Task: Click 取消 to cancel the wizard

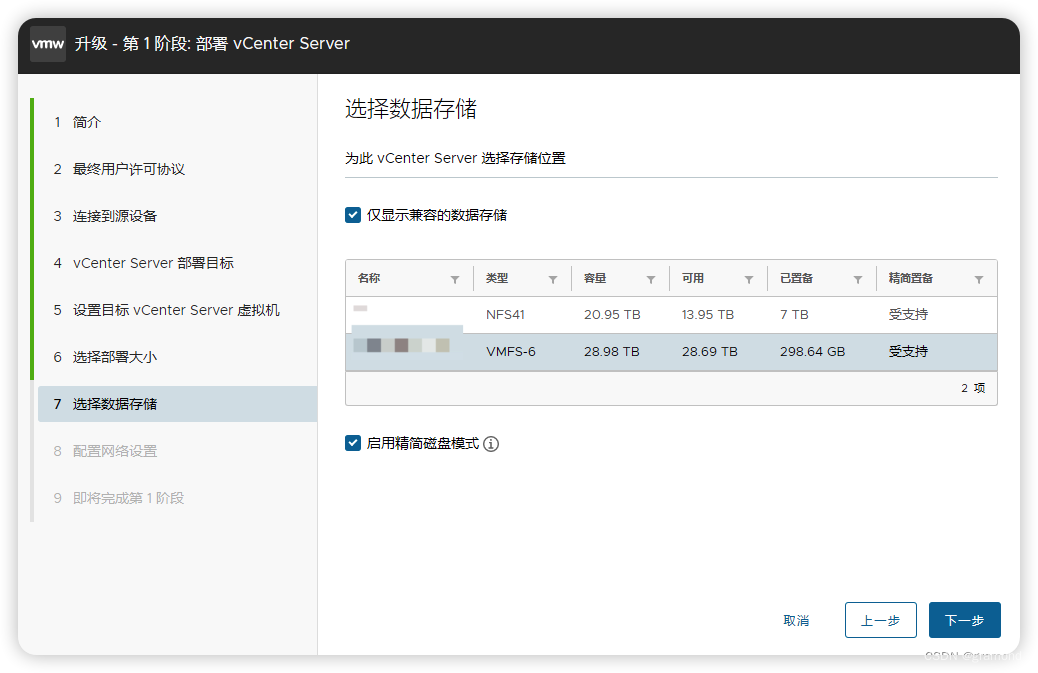Action: coord(796,620)
